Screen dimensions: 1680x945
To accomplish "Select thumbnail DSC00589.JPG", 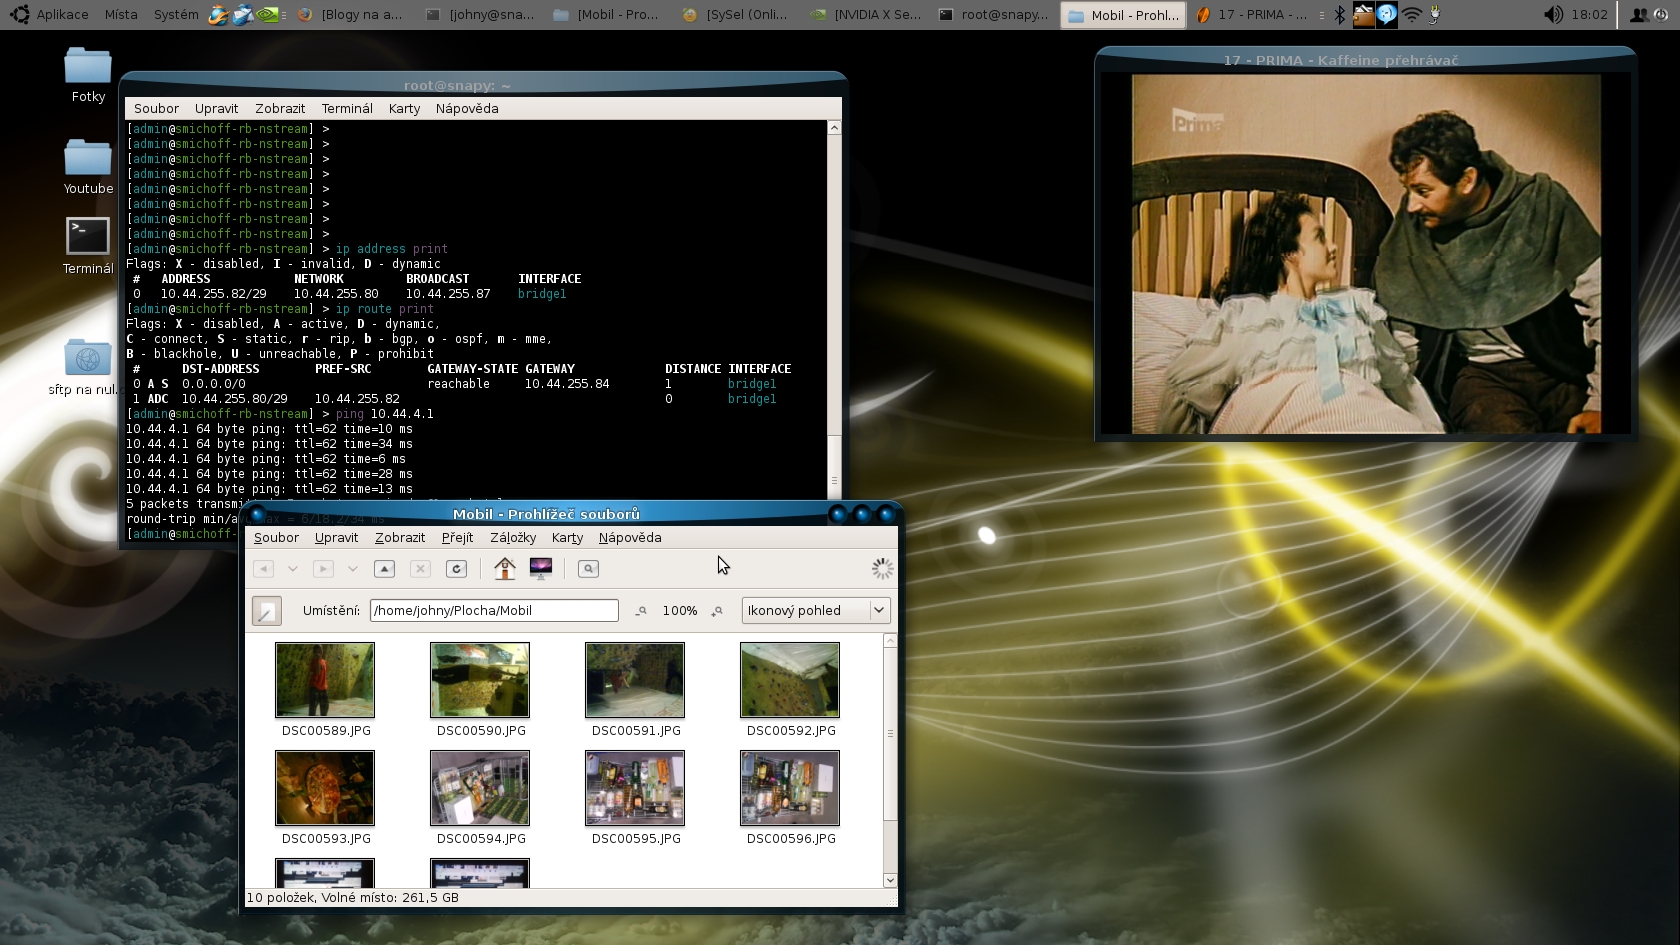I will [325, 680].
